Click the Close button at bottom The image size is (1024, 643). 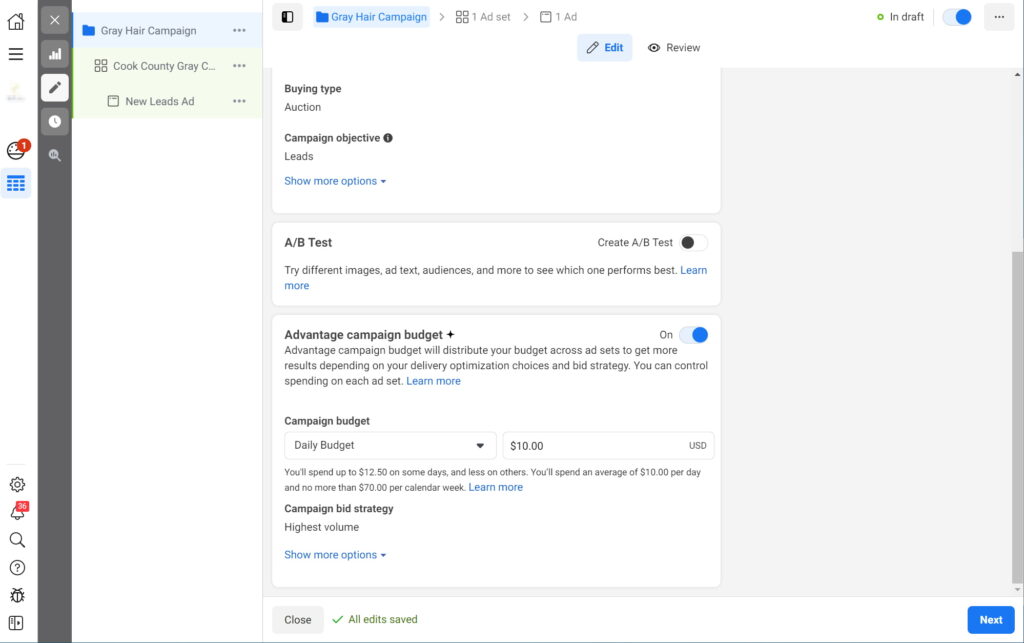click(298, 620)
